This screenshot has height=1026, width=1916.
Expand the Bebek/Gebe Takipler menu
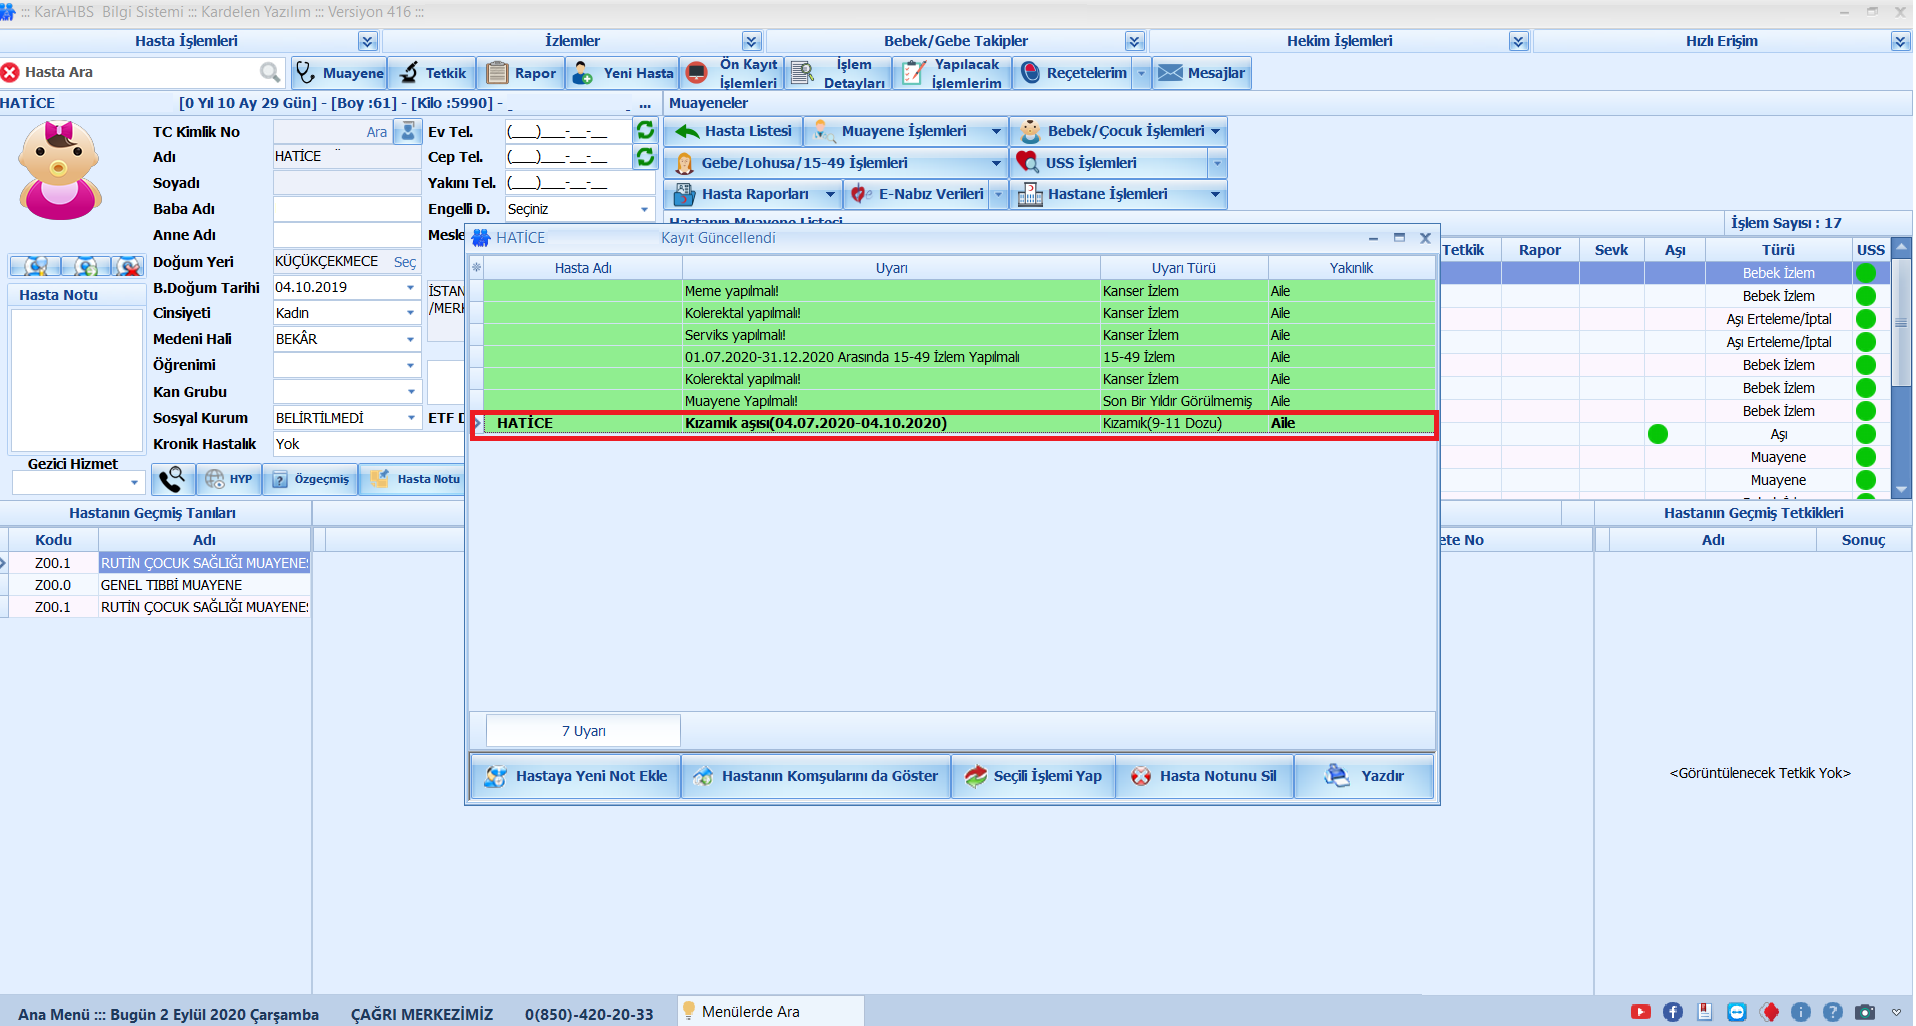pos(1134,41)
